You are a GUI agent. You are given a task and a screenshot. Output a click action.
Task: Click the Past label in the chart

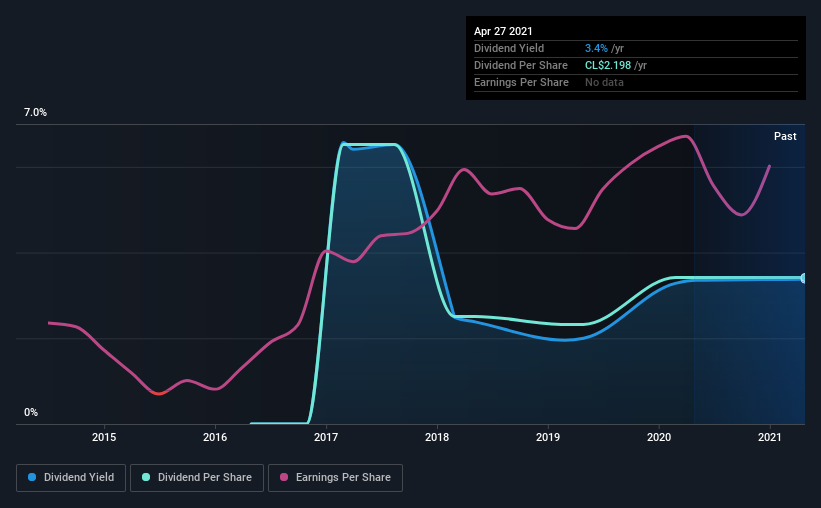click(785, 136)
